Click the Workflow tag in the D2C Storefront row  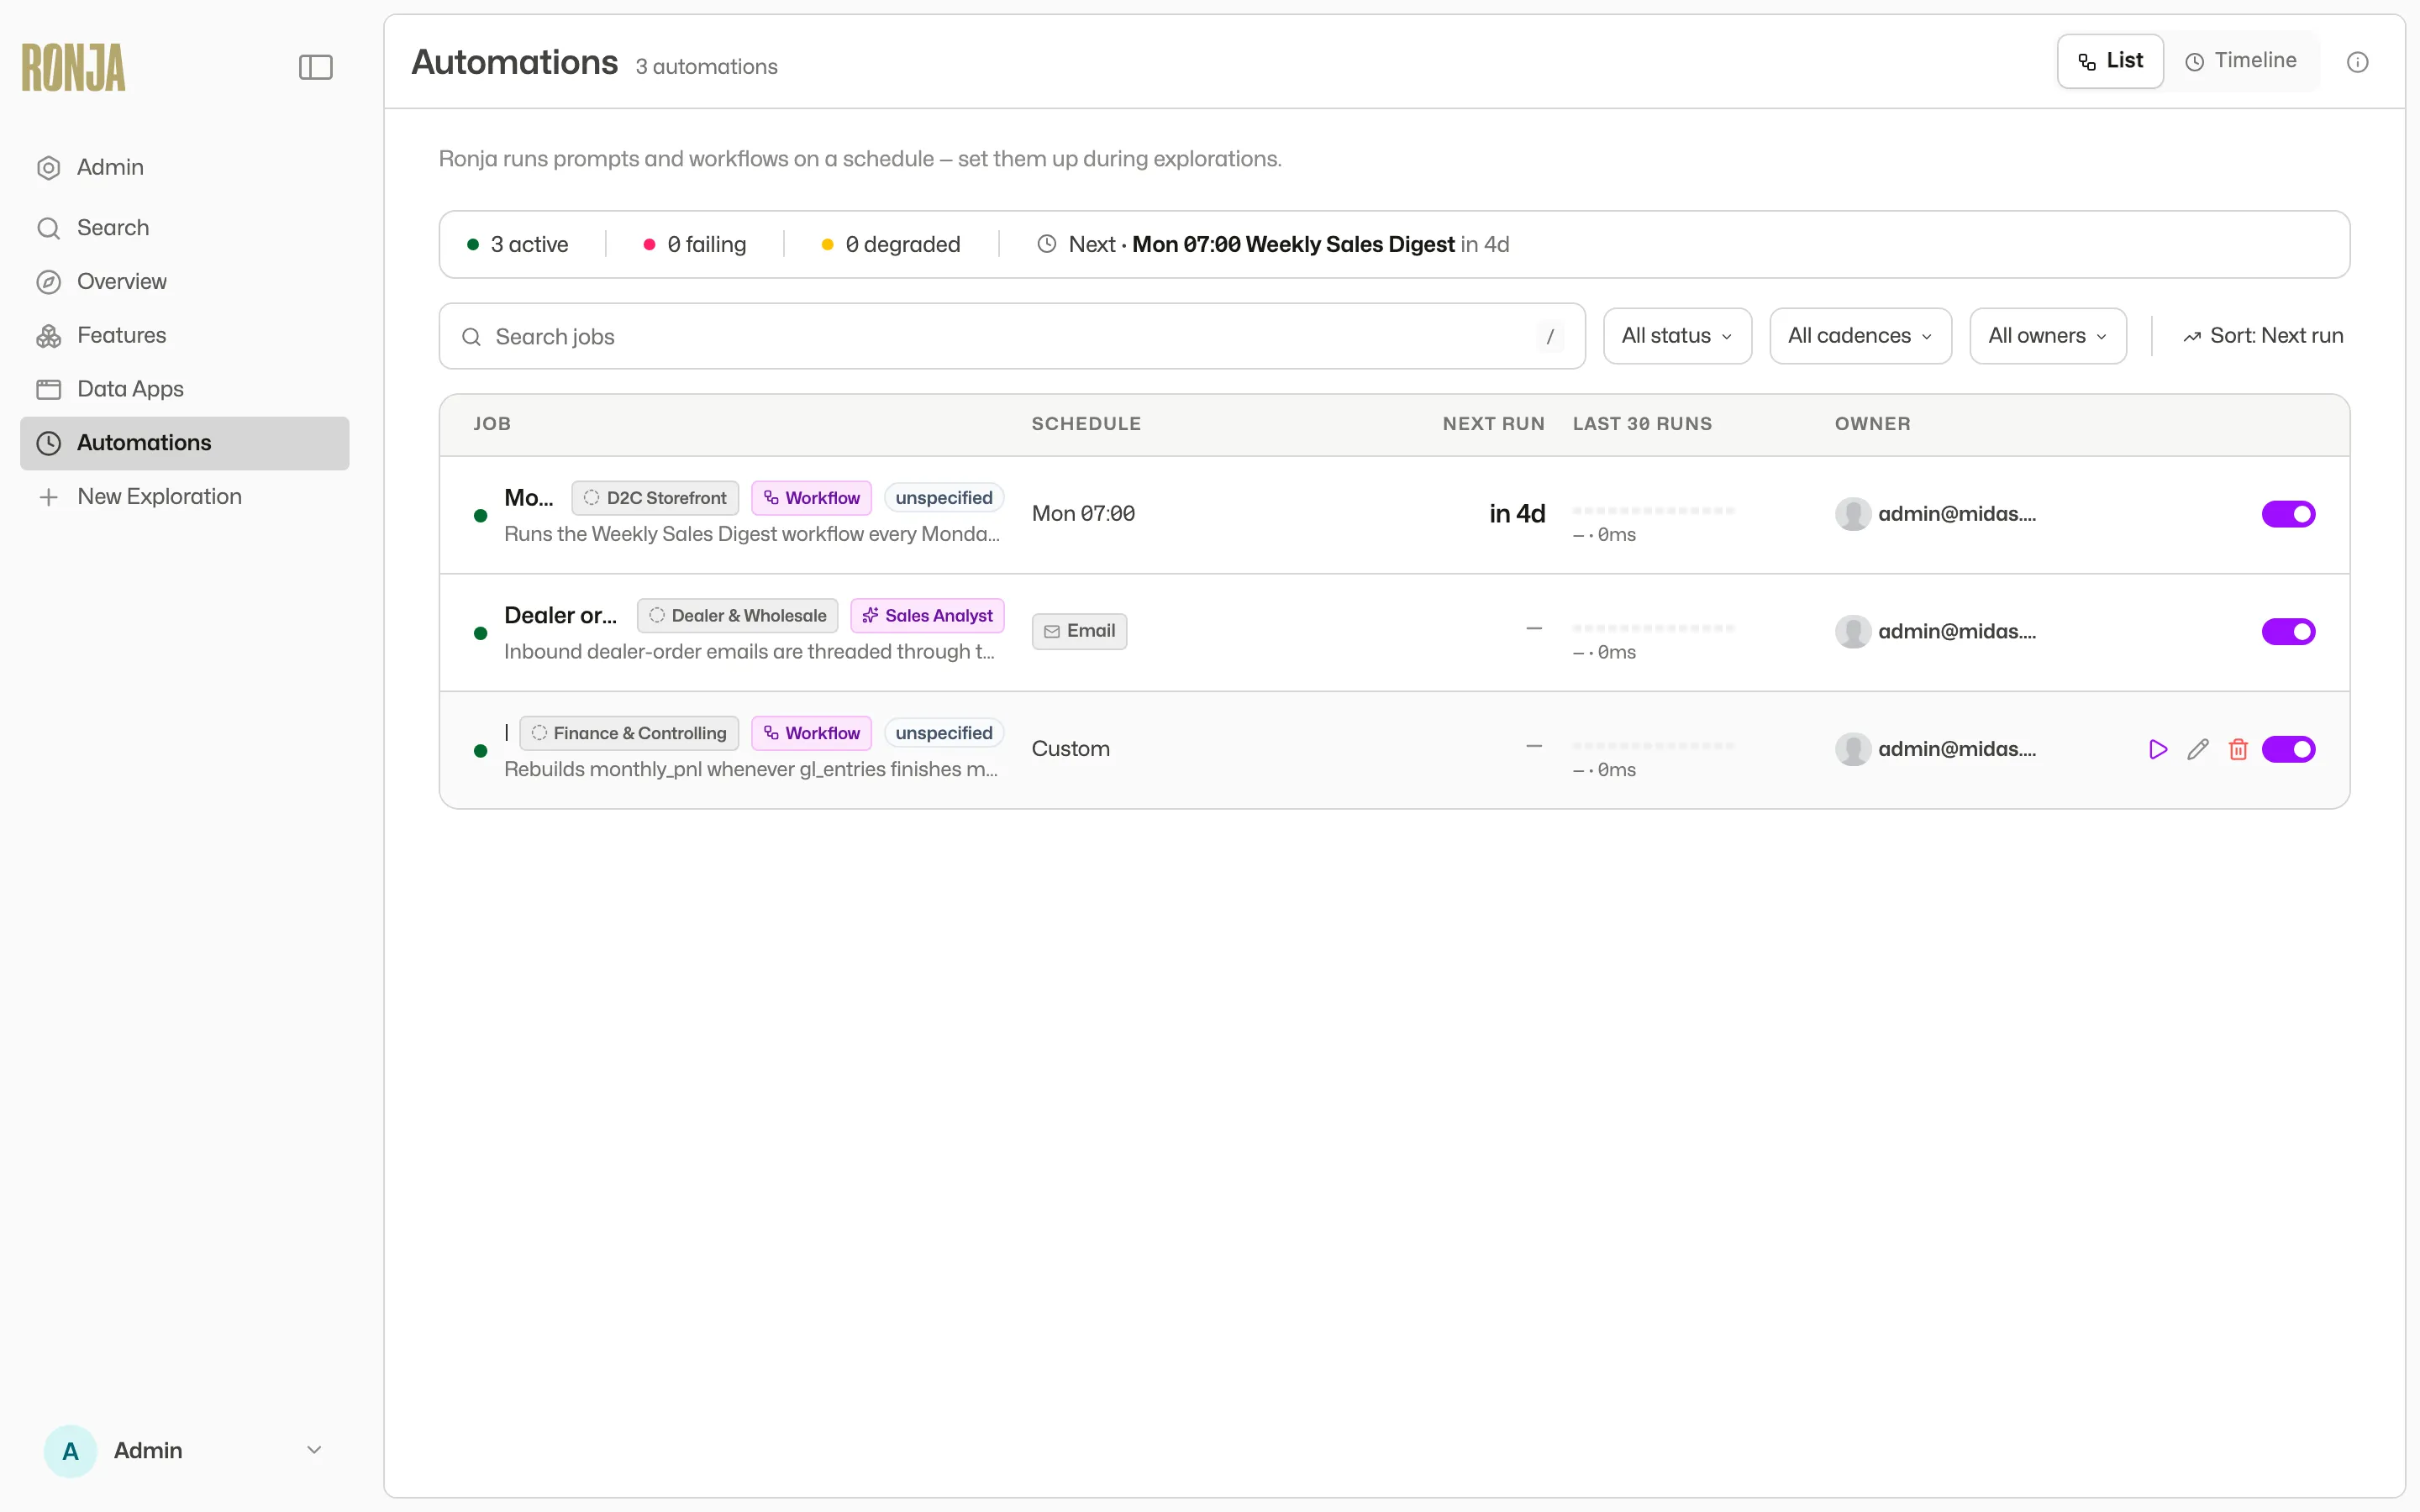point(811,498)
